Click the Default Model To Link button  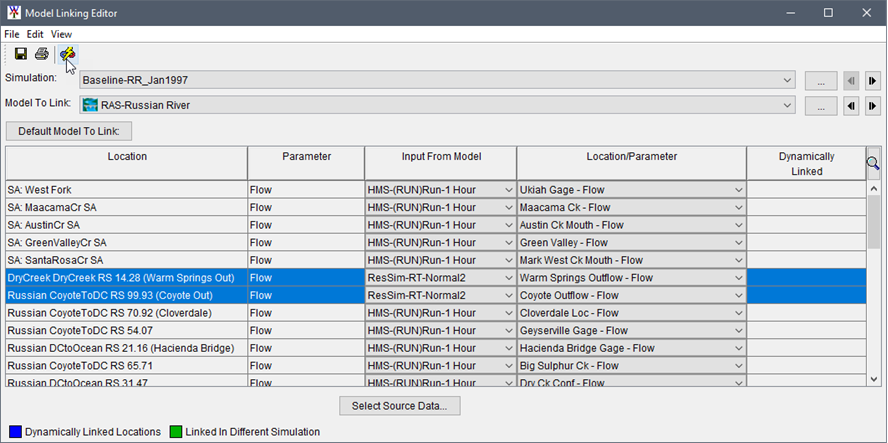[69, 131]
